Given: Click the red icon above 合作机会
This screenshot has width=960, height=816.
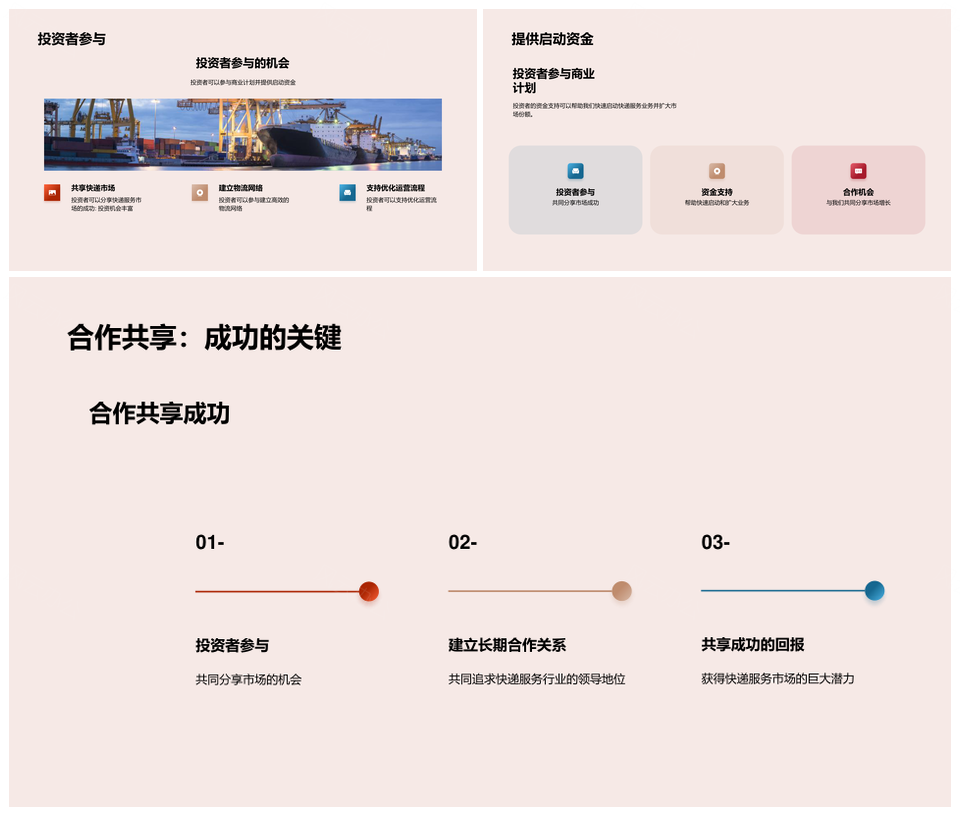Looking at the screenshot, I should coord(858,171).
